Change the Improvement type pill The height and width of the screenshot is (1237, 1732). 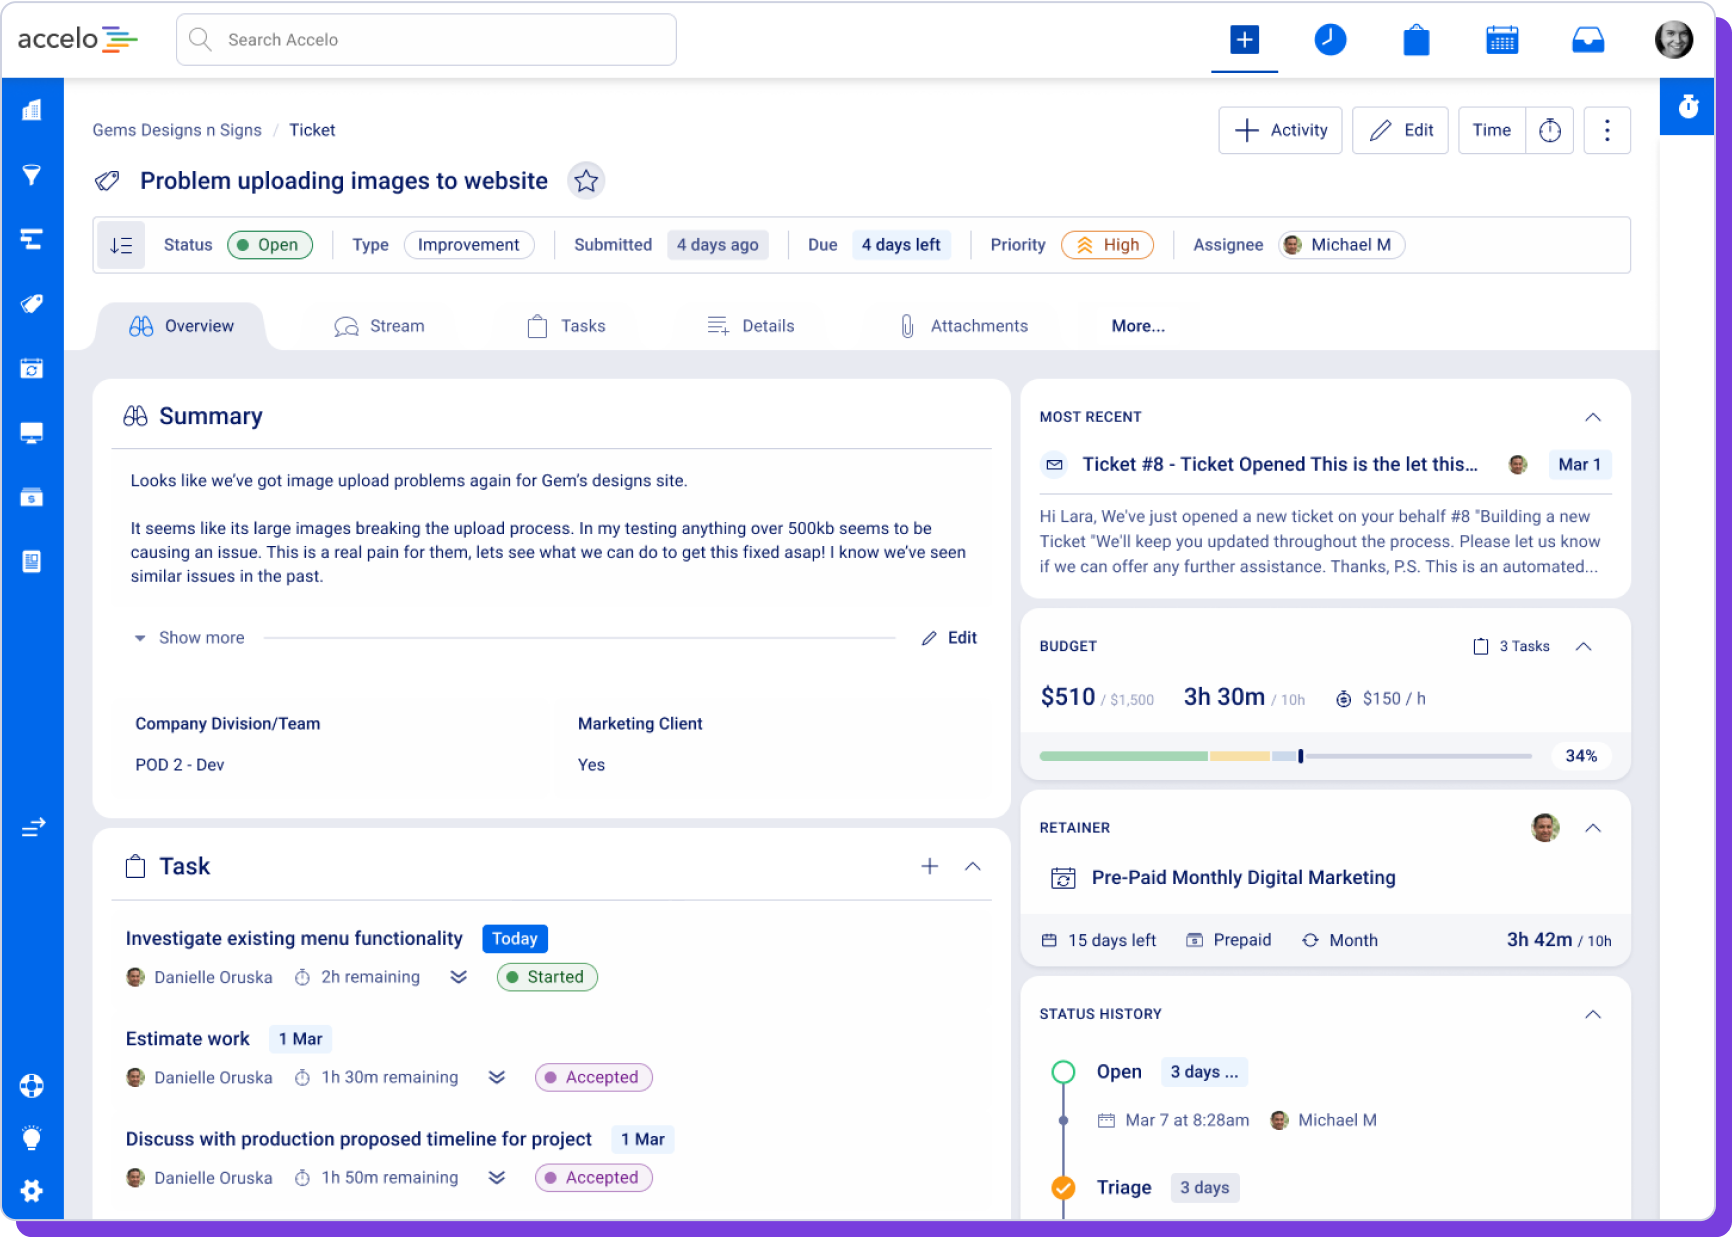point(469,245)
